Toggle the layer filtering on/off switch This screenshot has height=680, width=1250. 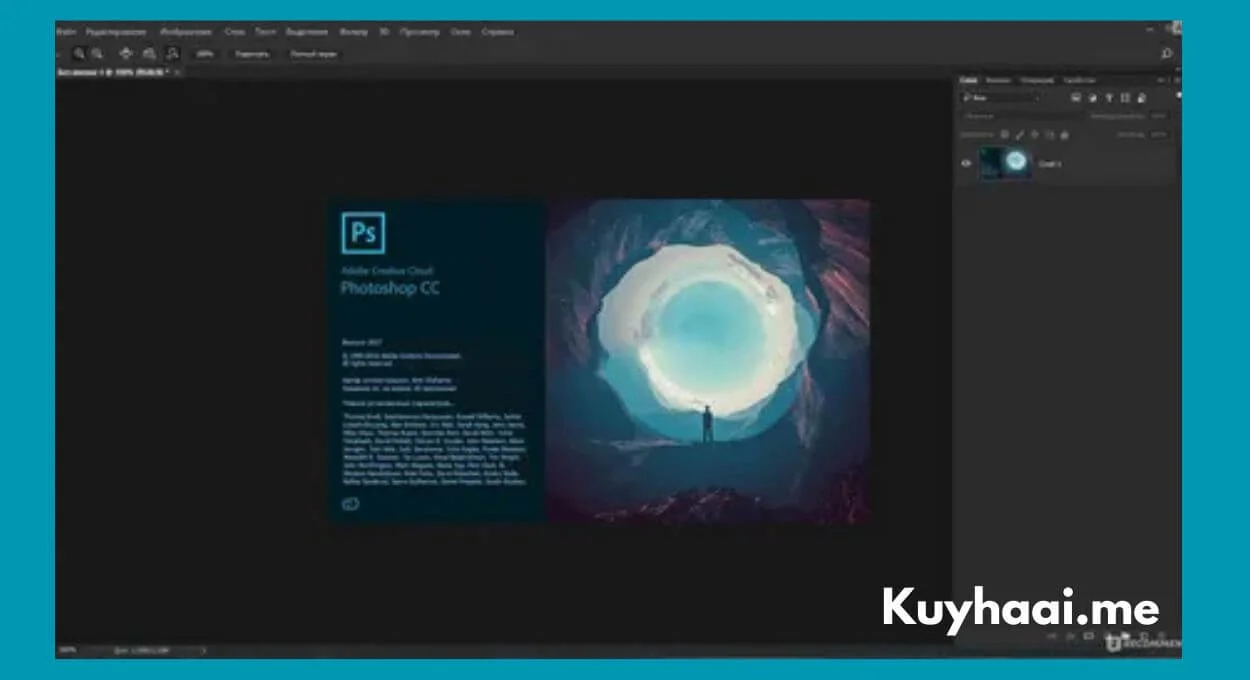(x=1178, y=97)
